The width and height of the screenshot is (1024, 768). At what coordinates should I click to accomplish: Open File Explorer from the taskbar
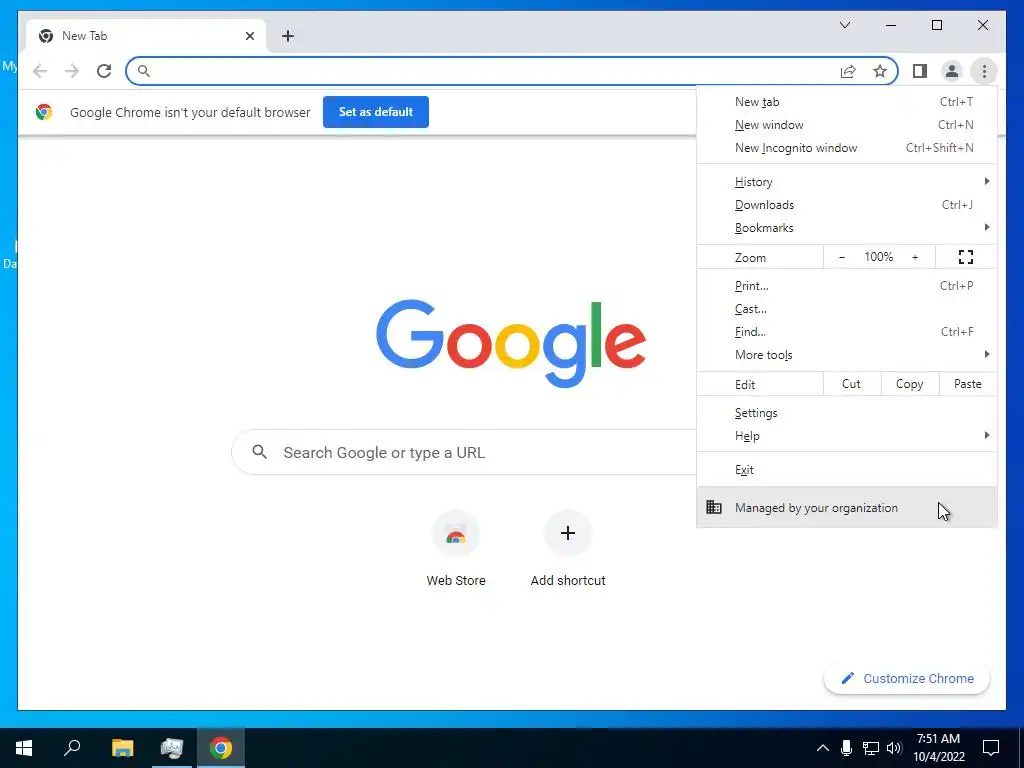coord(122,748)
